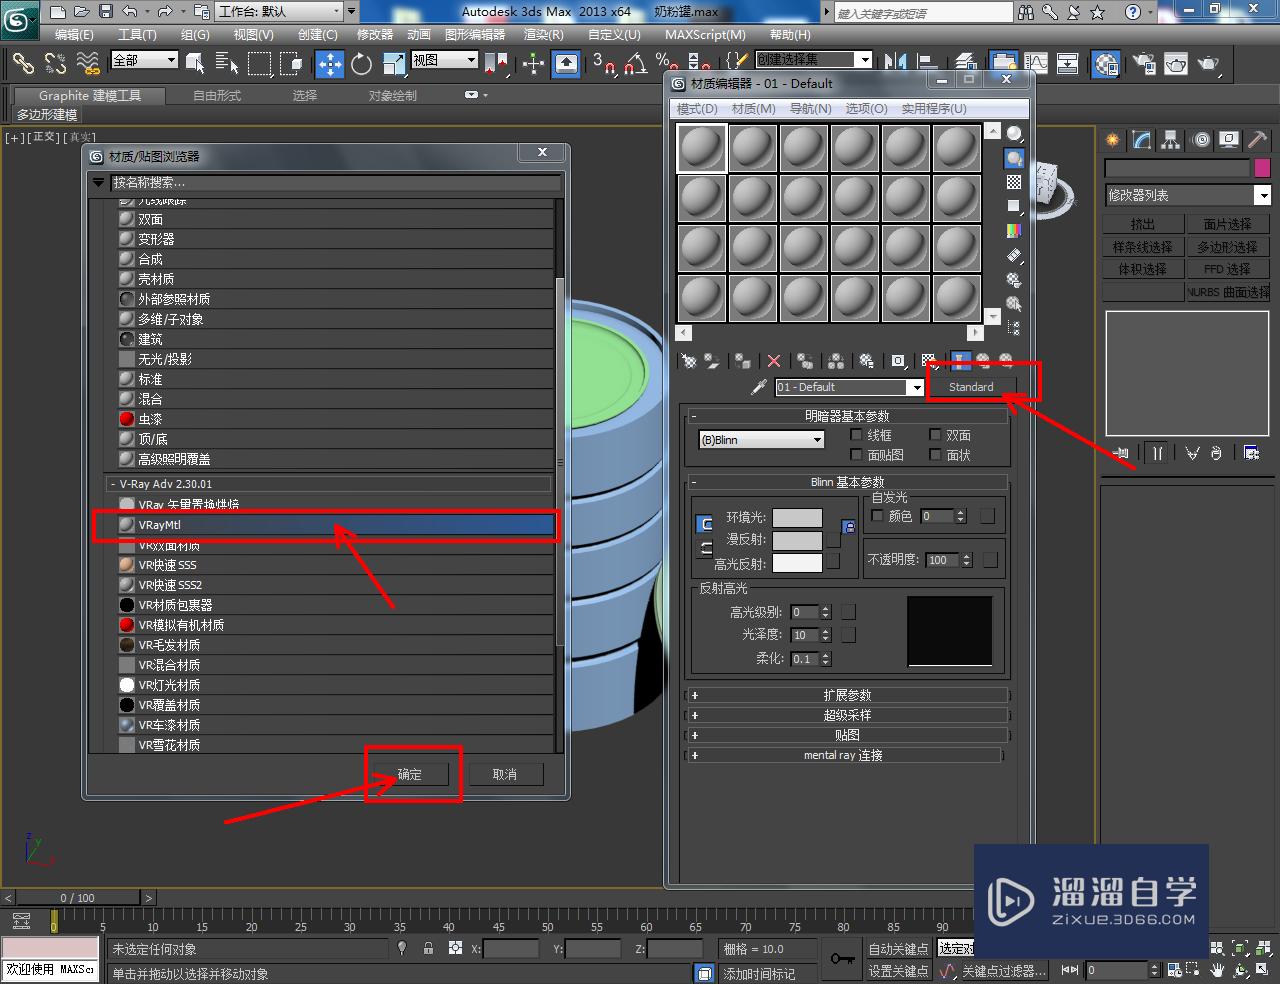Choose the Rectangular Selection Region tool
1280x984 pixels.
260,64
